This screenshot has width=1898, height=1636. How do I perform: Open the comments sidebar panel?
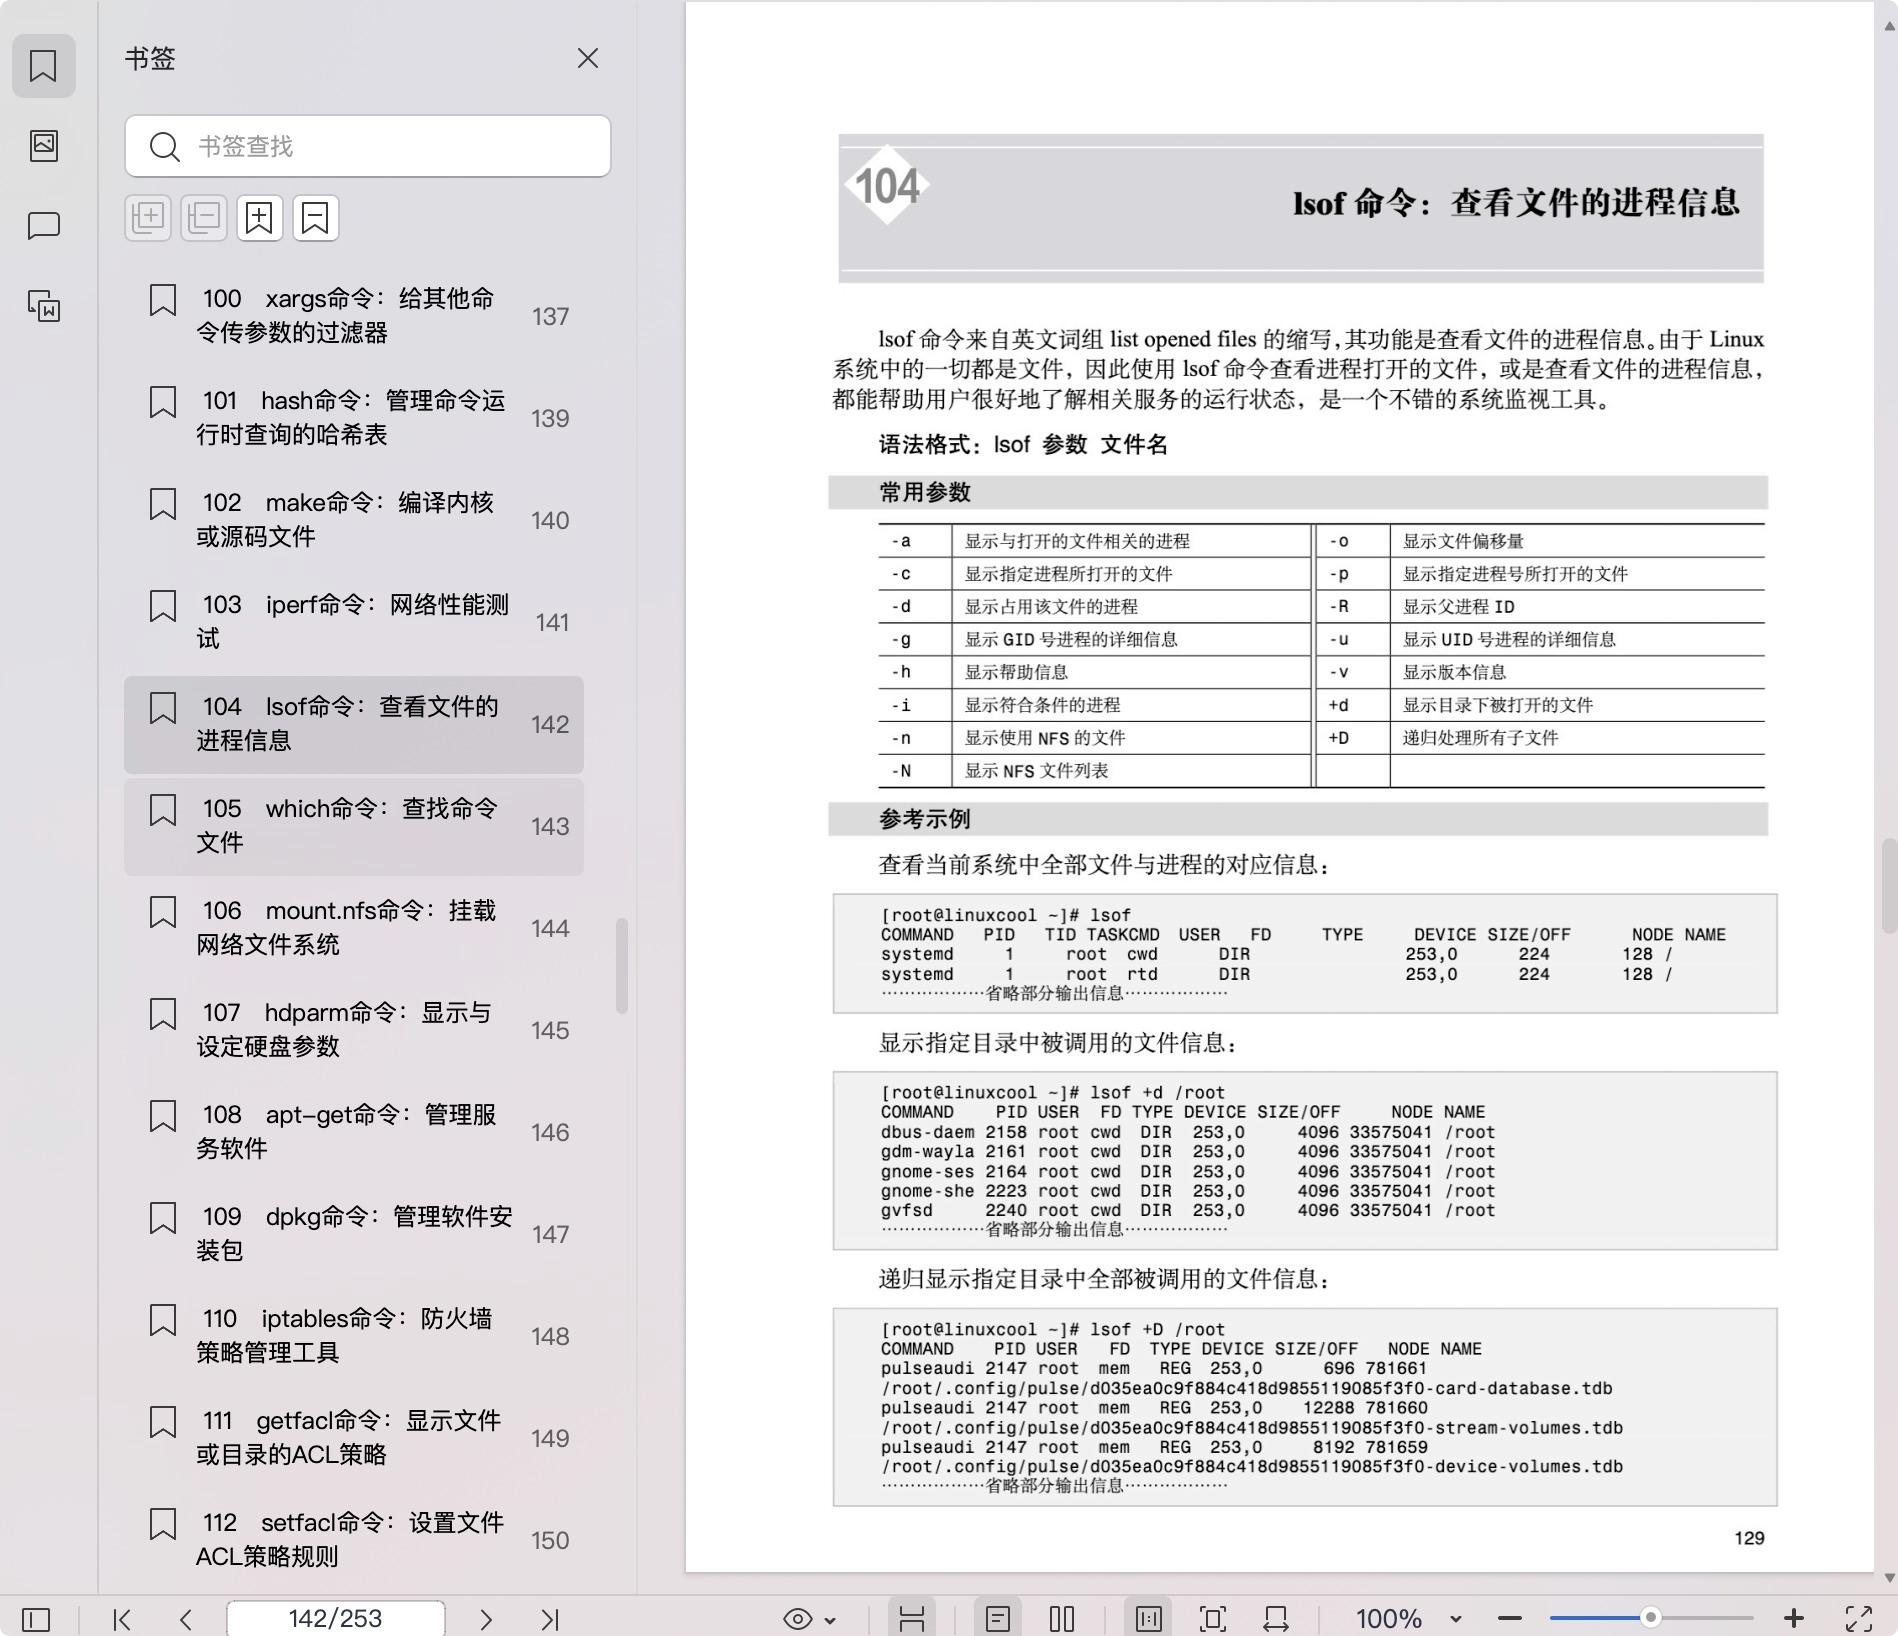pyautogui.click(x=43, y=226)
